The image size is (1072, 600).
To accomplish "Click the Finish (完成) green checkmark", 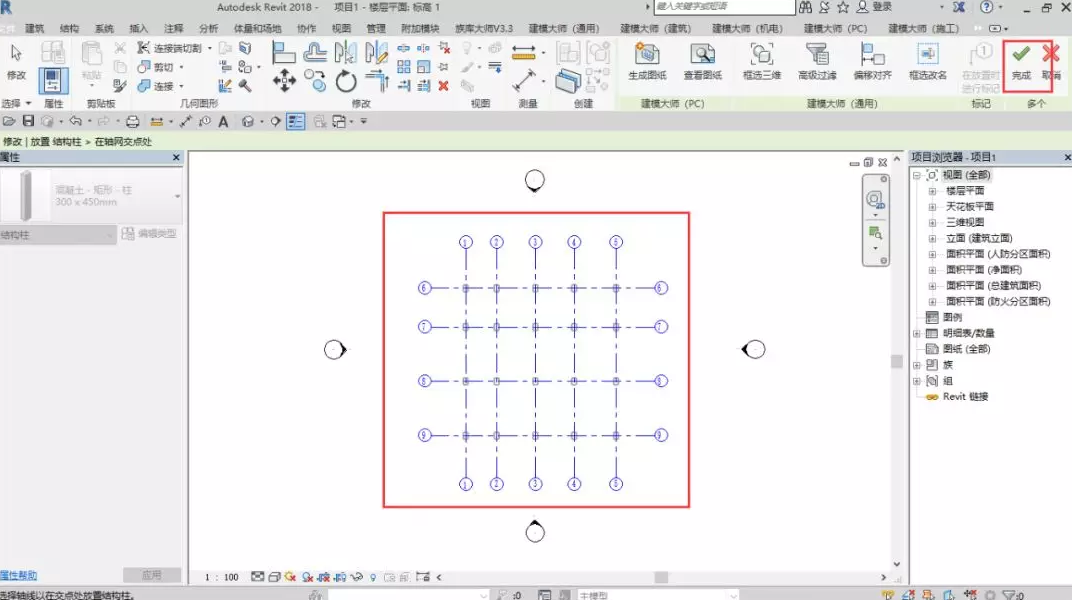I will pyautogui.click(x=1021, y=62).
